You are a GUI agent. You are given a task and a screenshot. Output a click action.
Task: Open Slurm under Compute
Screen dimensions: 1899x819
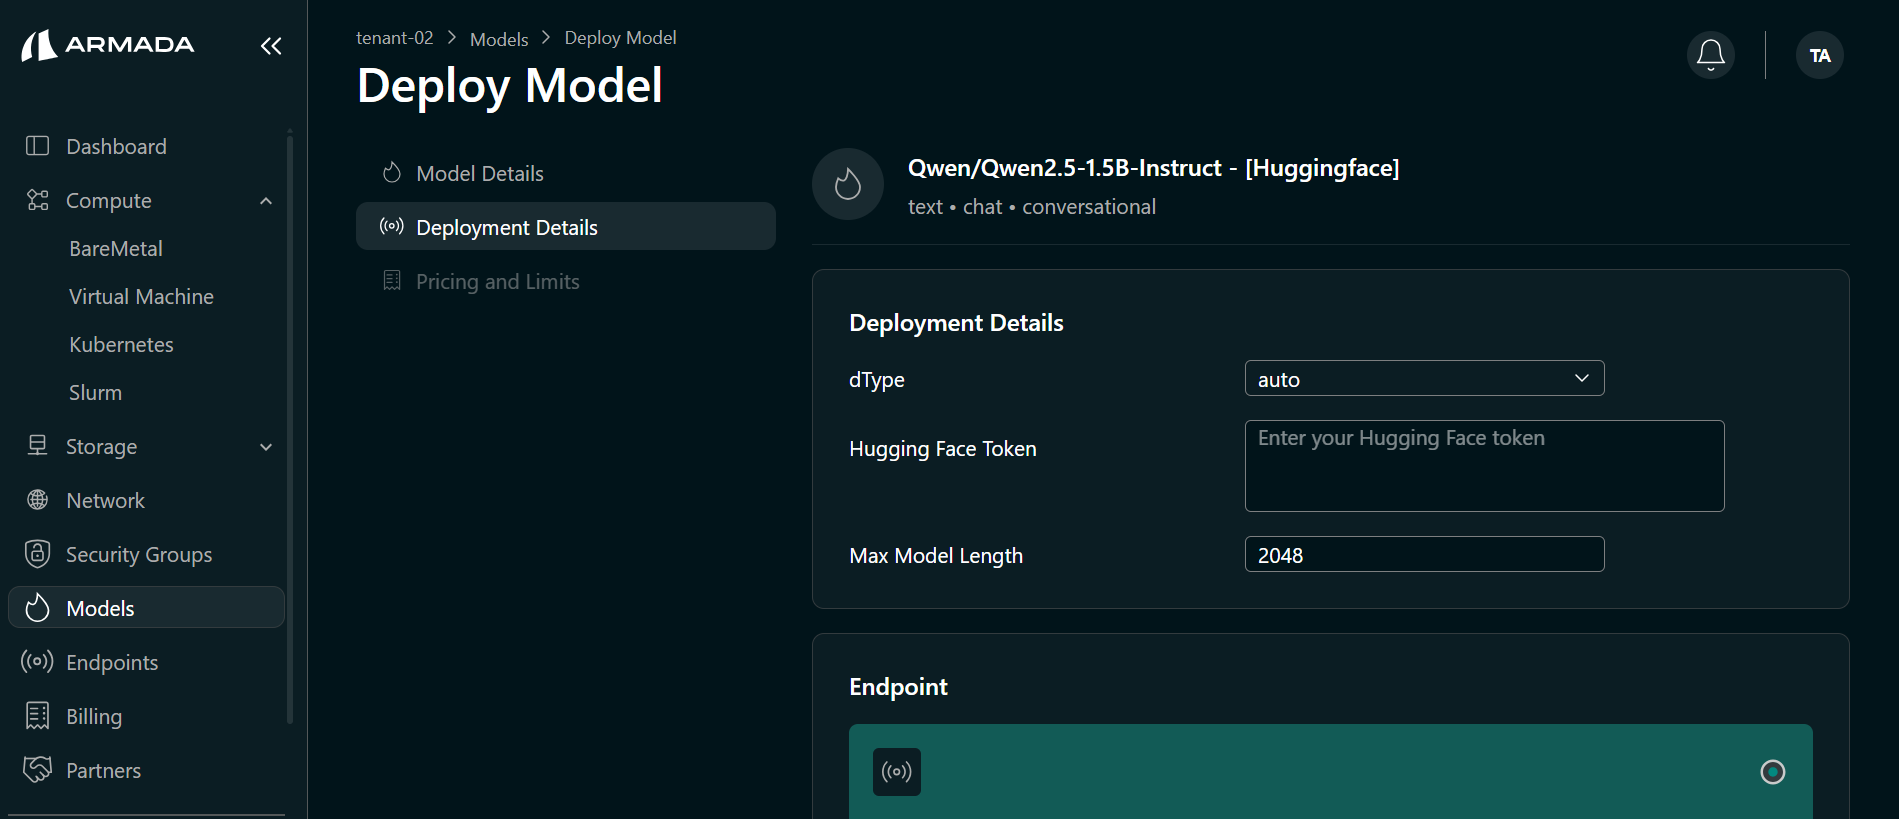(x=95, y=393)
